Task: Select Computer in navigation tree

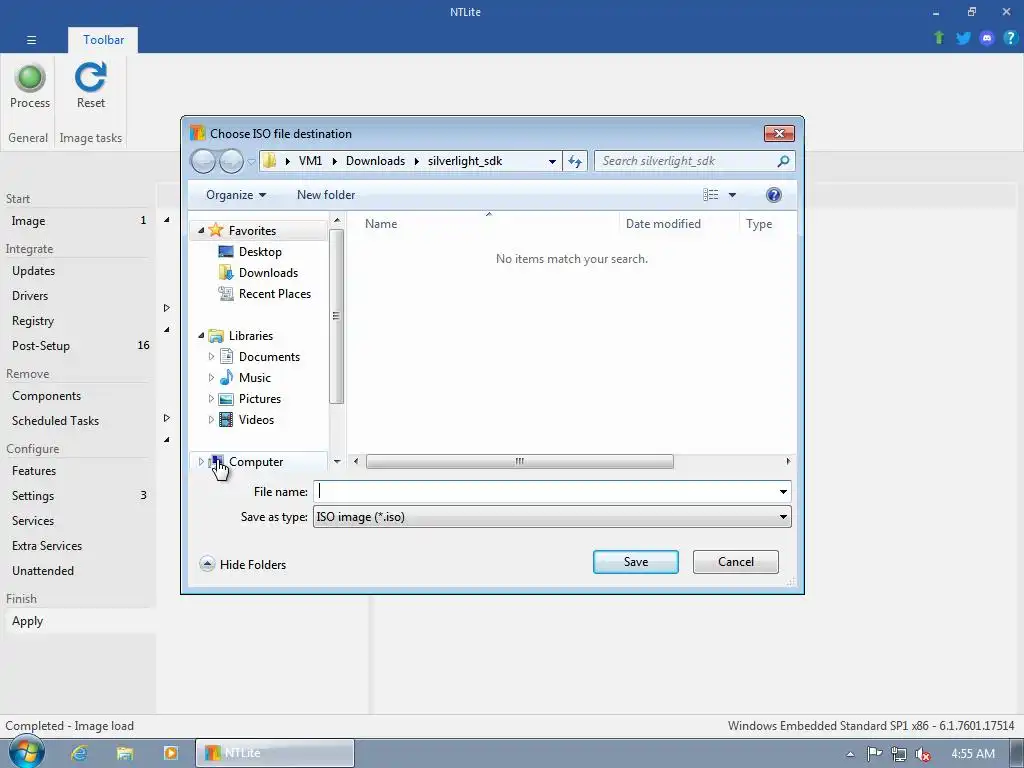Action: click(255, 462)
